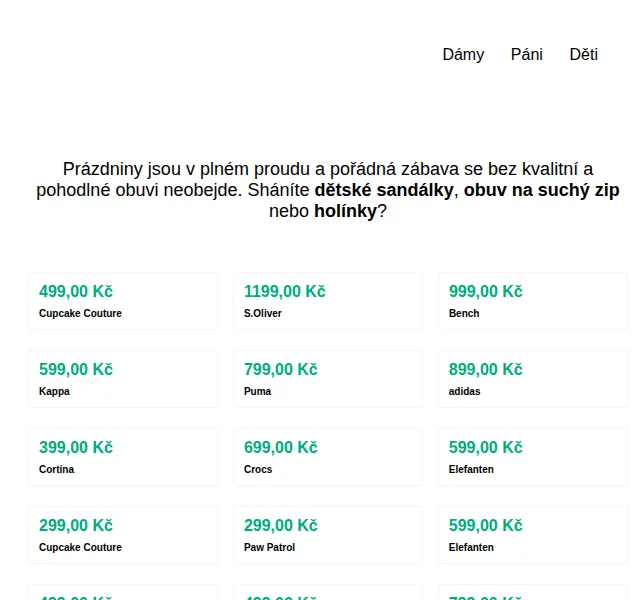Open the Děti menu item
The height and width of the screenshot is (600, 640).
click(x=584, y=55)
